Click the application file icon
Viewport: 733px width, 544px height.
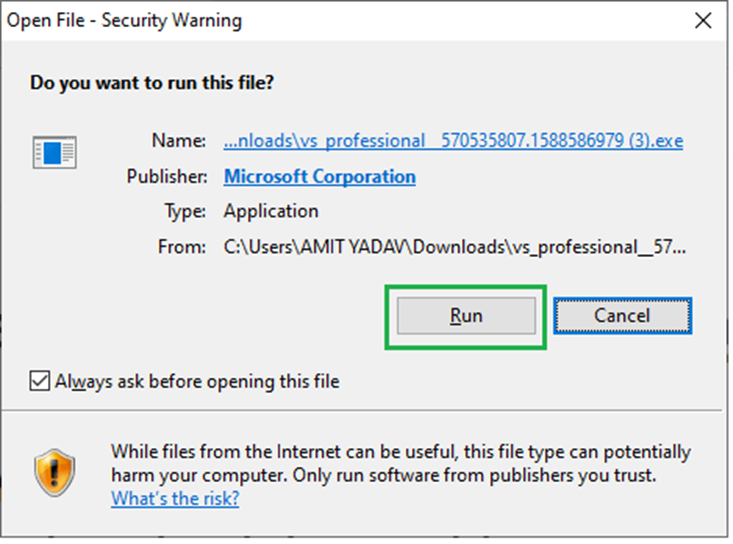point(54,152)
